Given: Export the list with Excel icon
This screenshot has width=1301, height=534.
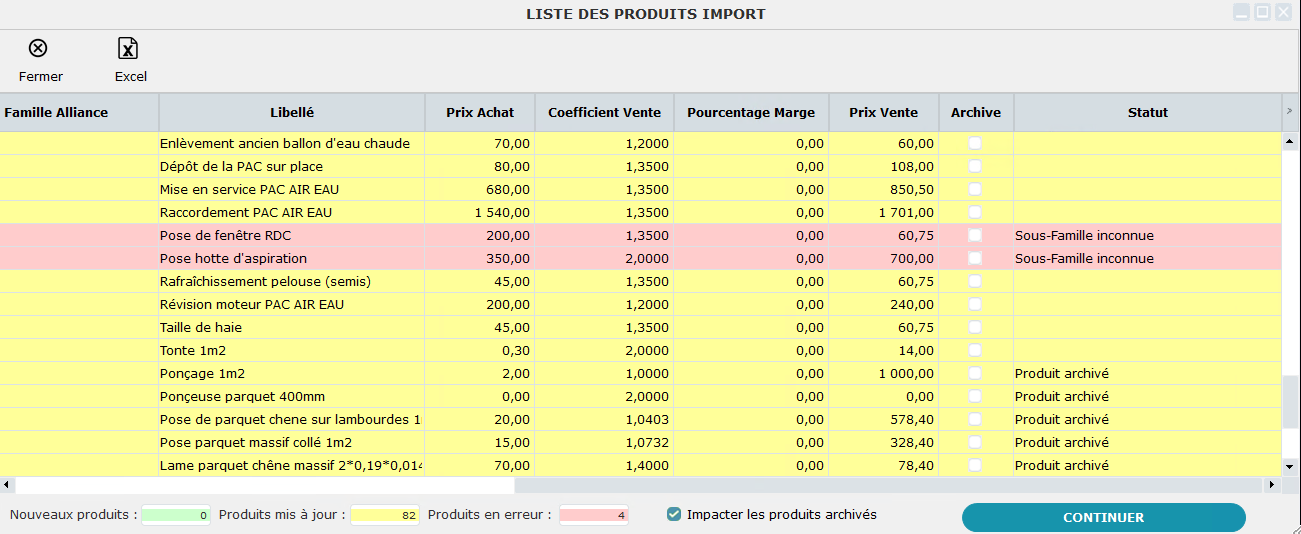Looking at the screenshot, I should [x=129, y=49].
